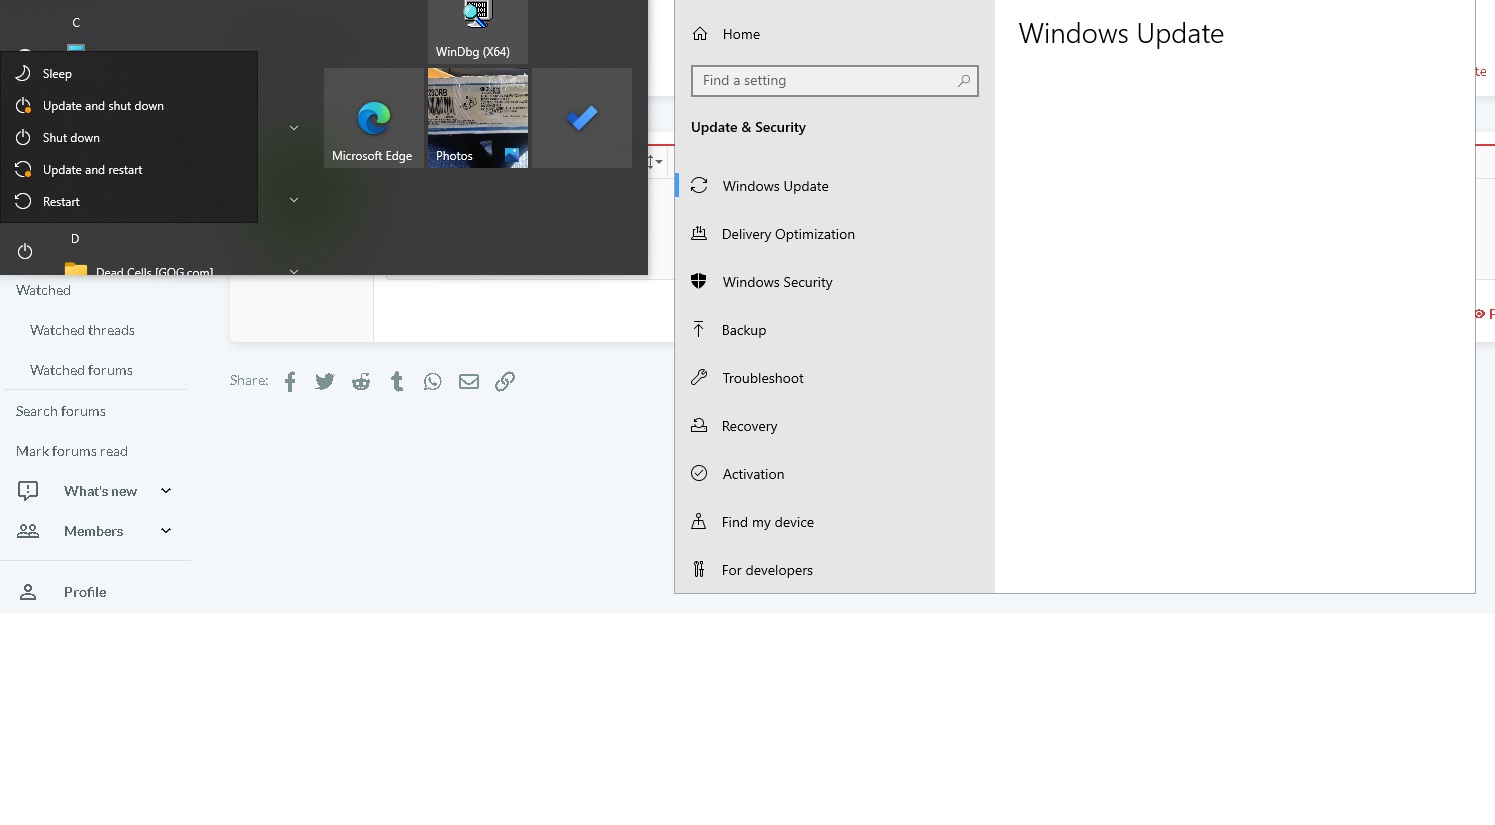Choose plain Restart in the power menu
This screenshot has height=825, width=1495.
[129, 202]
